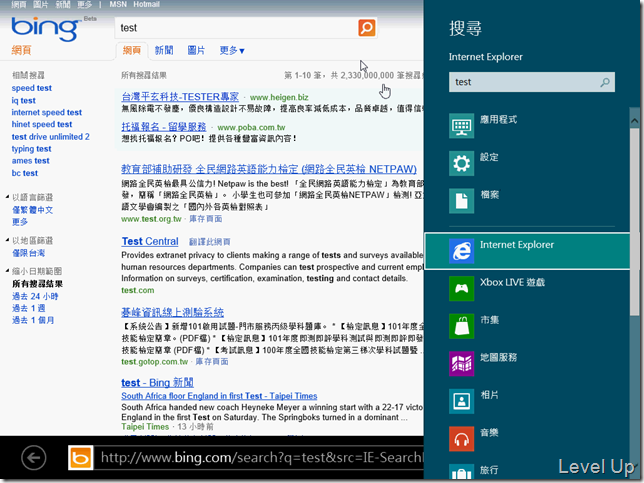Choose the 旅行 Travel icon
Screen dimensions: 644x483
coord(462,472)
